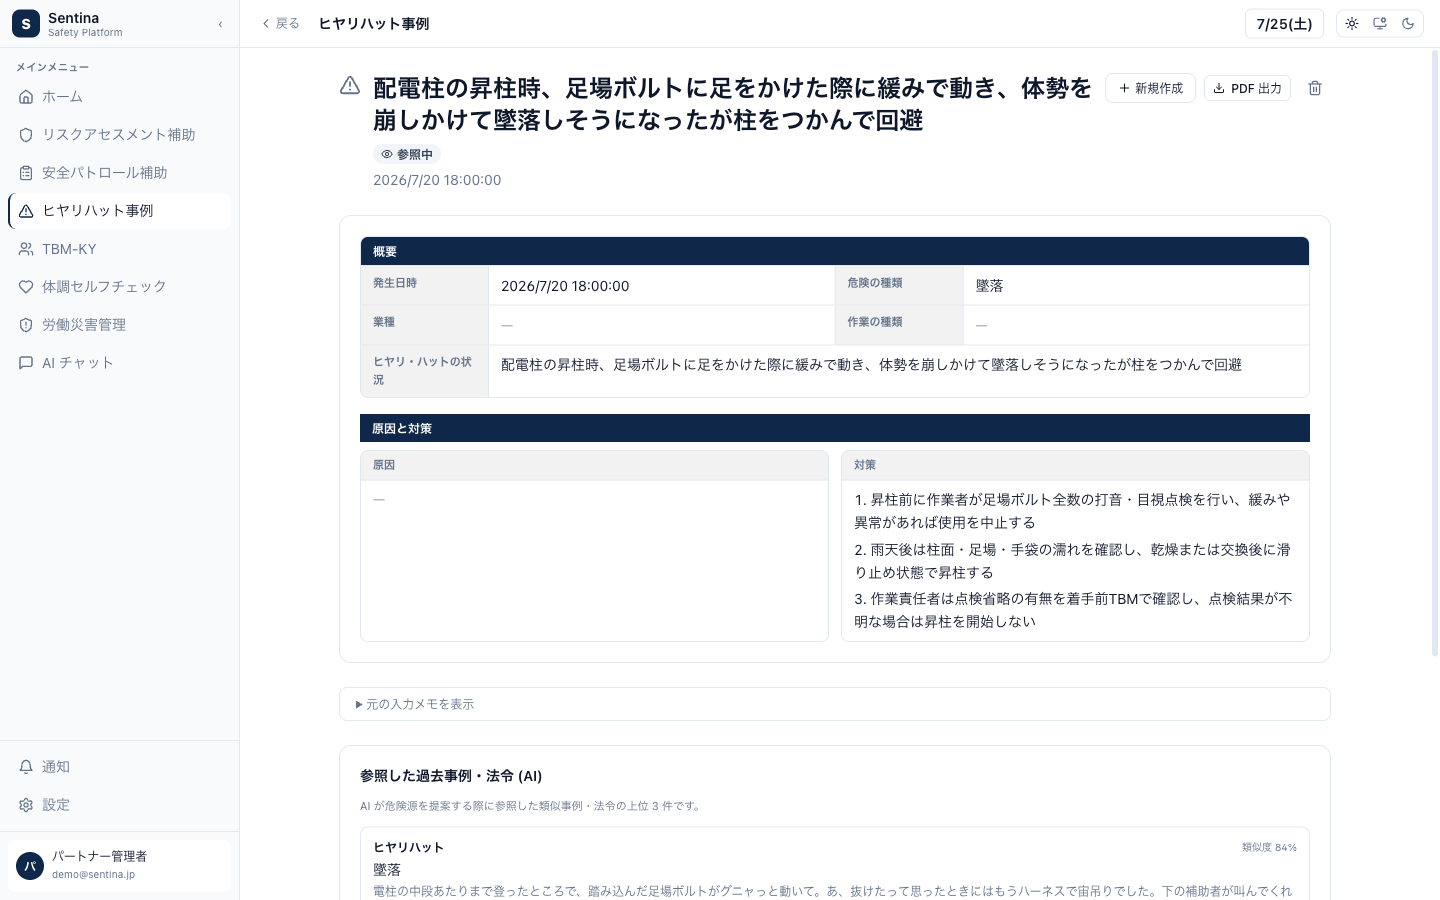The width and height of the screenshot is (1440, 900).
Task: Select ヒヤリハット事例 in the sidebar
Action: pos(119,211)
